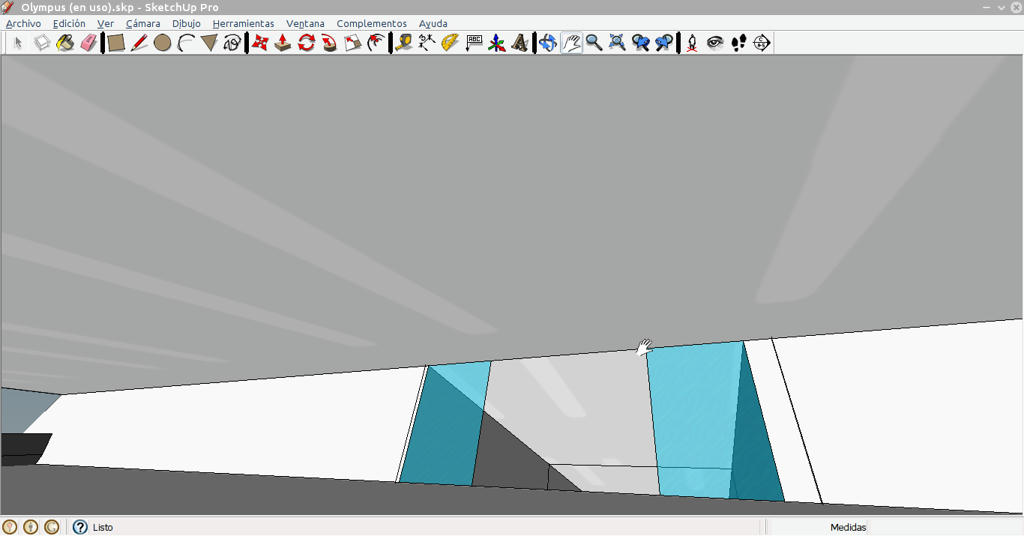Select the Tape Measure tool
This screenshot has width=1024, height=536.
point(404,43)
